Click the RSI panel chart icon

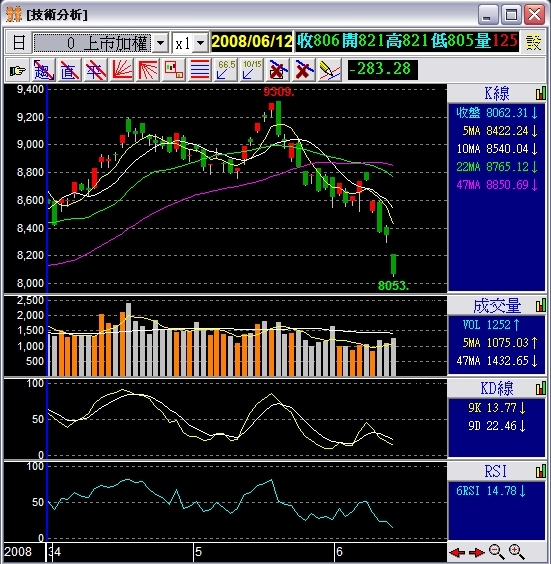(541, 471)
